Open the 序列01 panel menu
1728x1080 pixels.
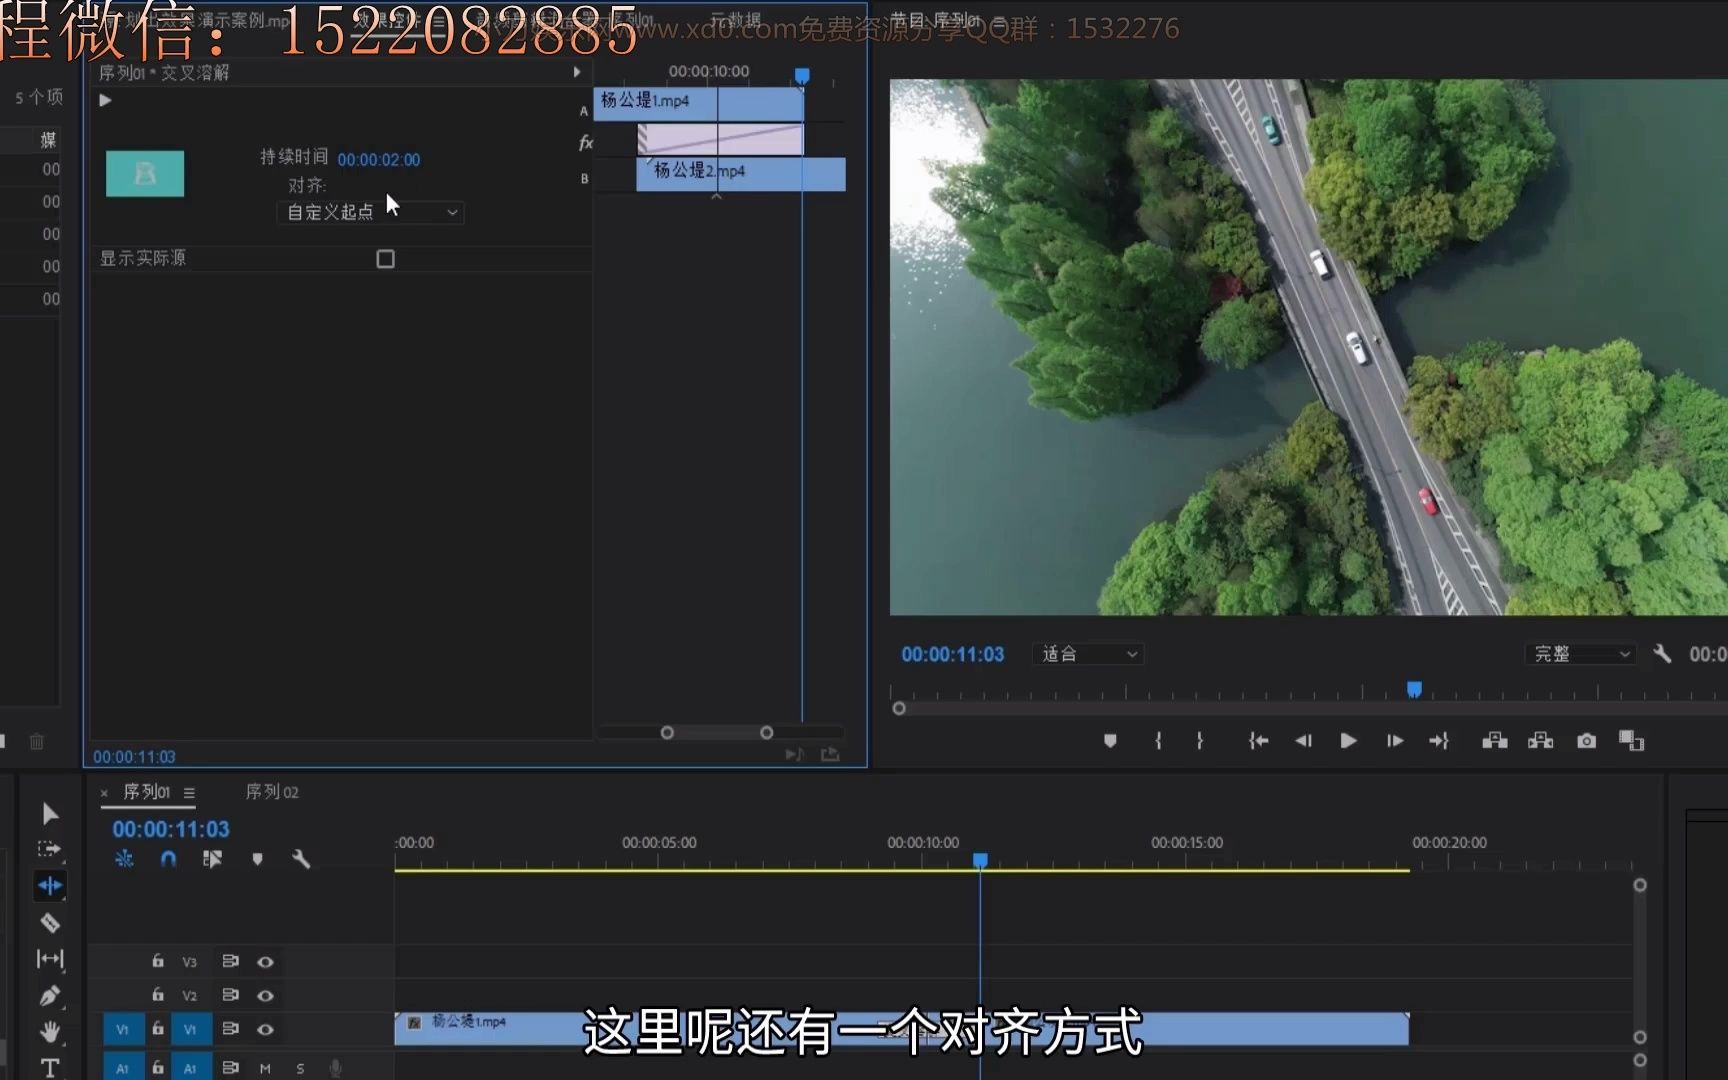click(x=189, y=792)
